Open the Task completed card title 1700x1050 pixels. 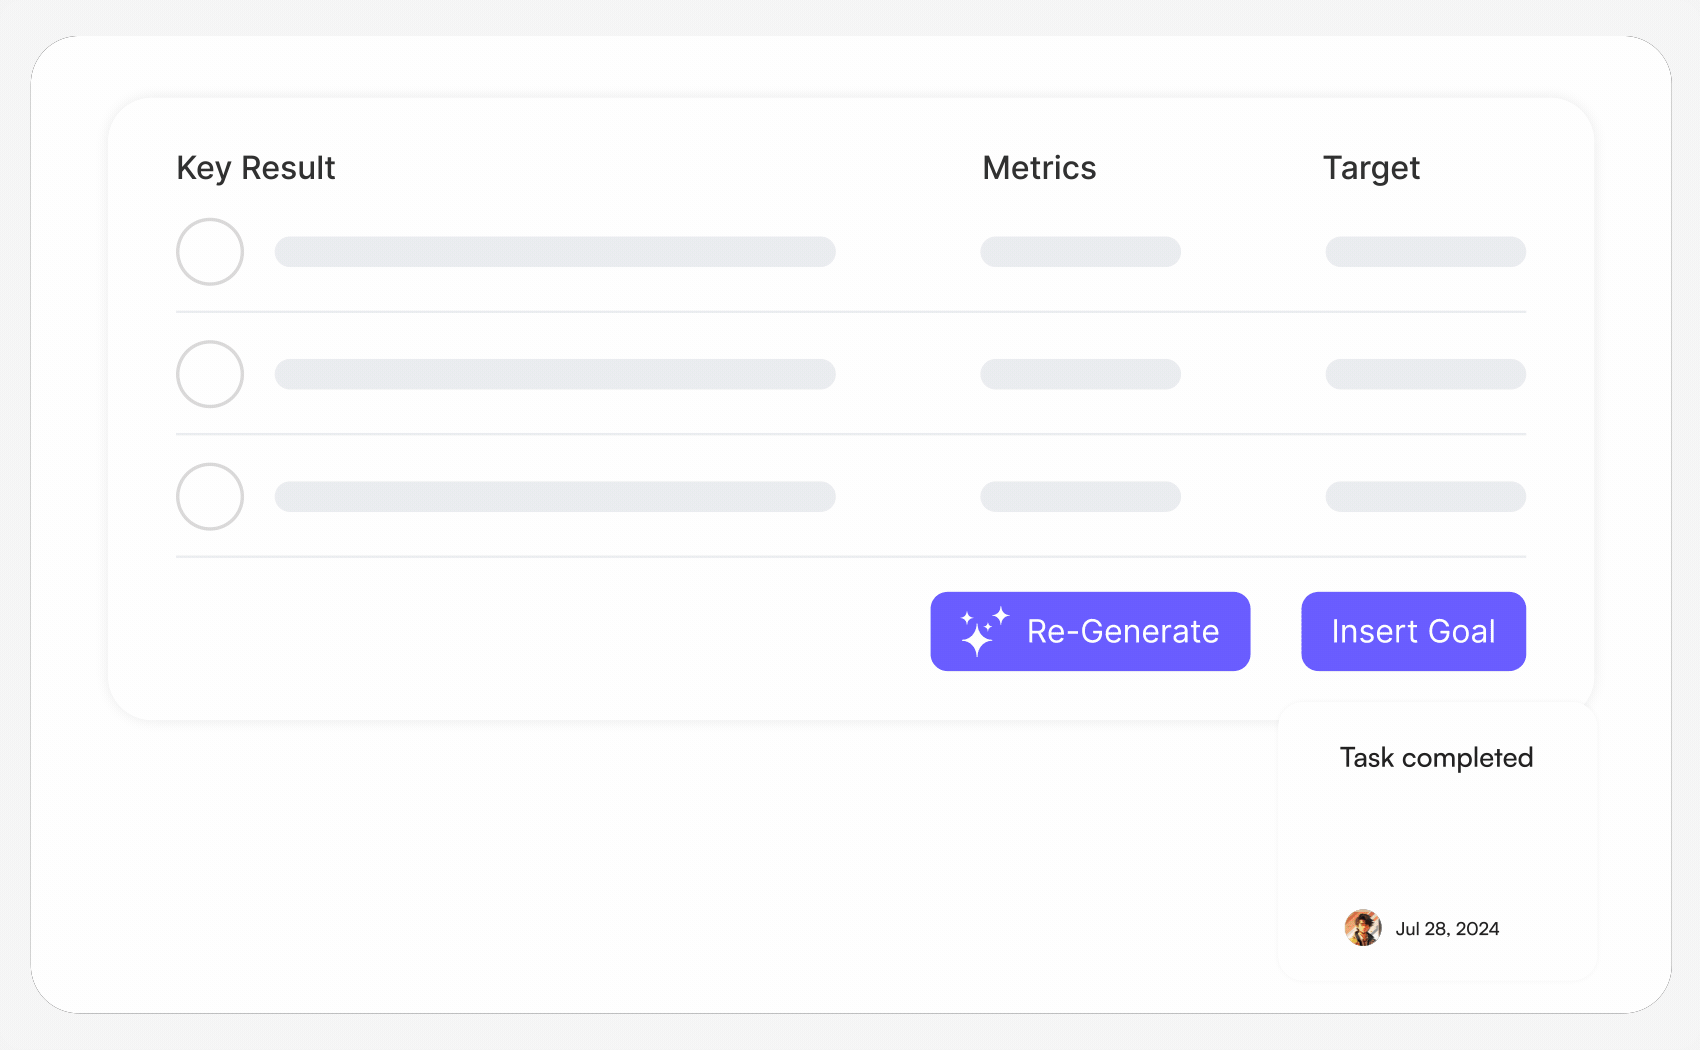click(x=1436, y=758)
